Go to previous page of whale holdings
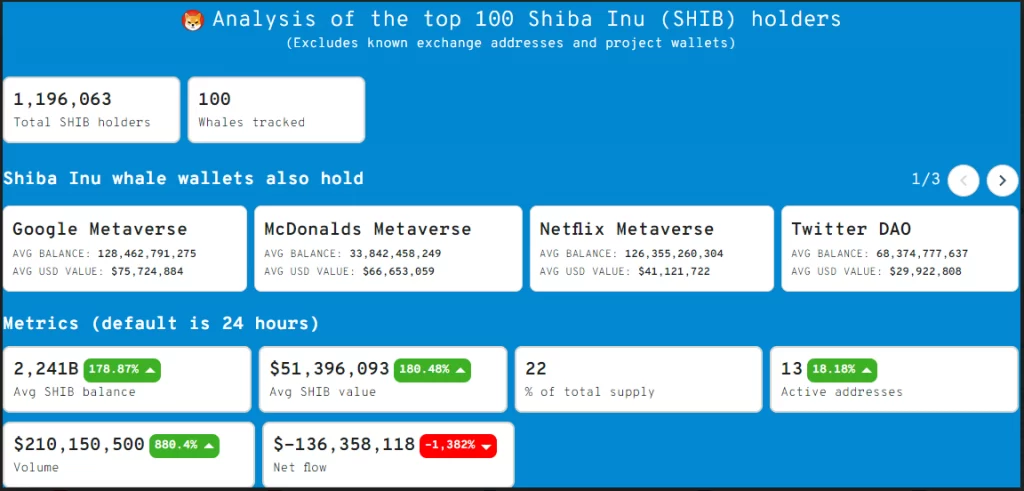1024x491 pixels. point(963,181)
